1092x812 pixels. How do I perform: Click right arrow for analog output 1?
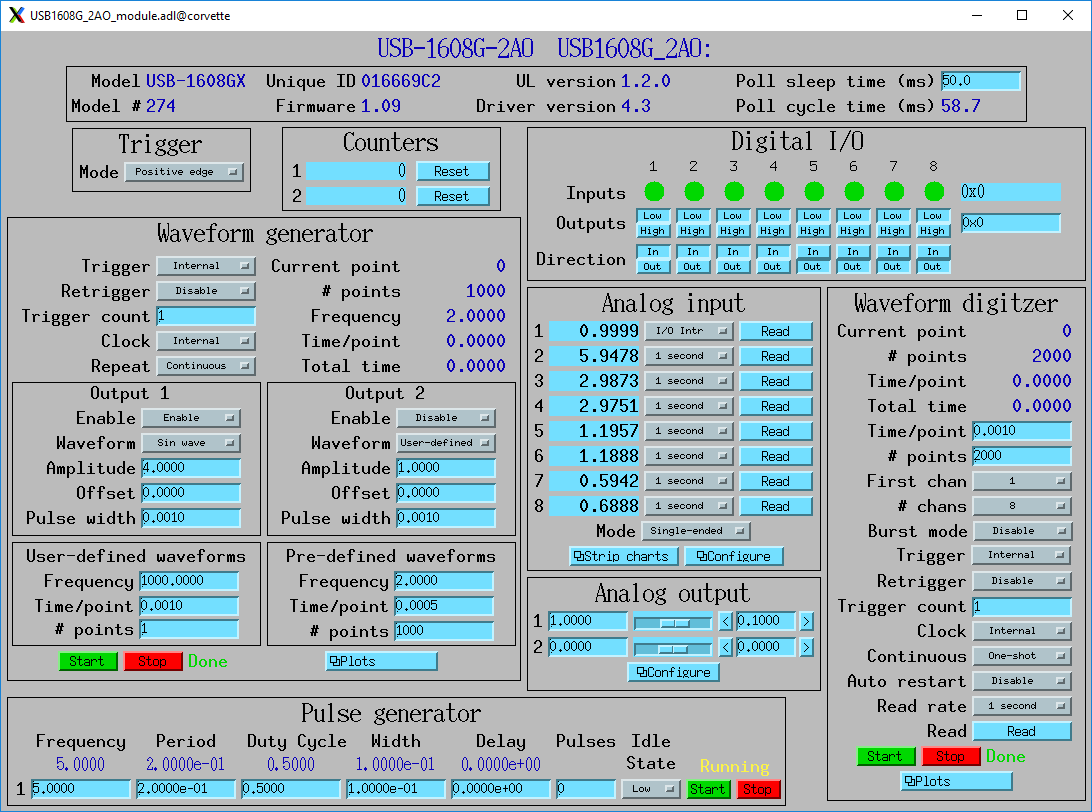(x=806, y=620)
